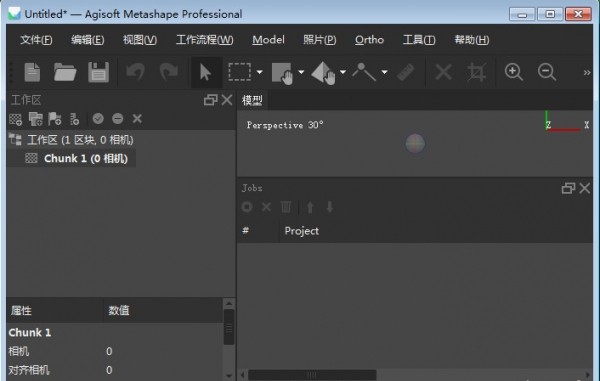Viewport: 600px width, 381px height.
Task: Click the Zoom in magnifier
Action: (x=514, y=72)
